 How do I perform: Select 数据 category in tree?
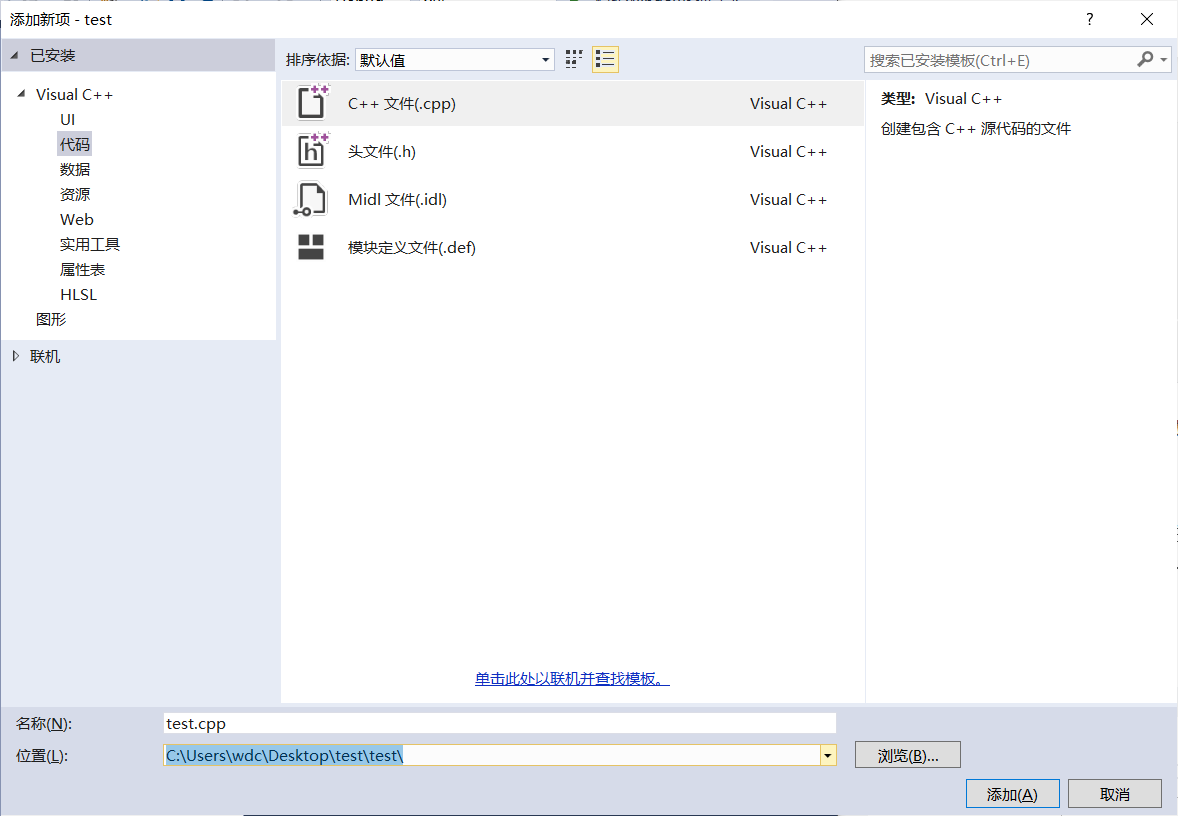click(x=74, y=169)
